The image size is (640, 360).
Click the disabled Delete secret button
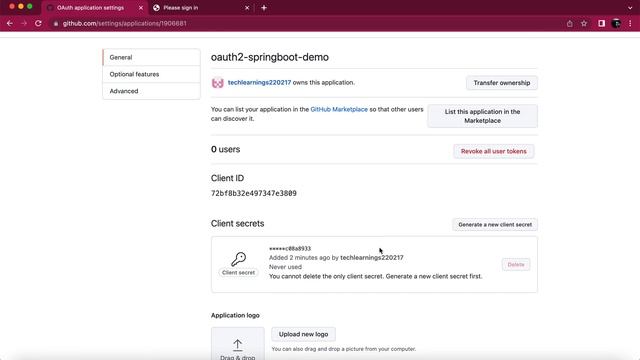(x=516, y=264)
